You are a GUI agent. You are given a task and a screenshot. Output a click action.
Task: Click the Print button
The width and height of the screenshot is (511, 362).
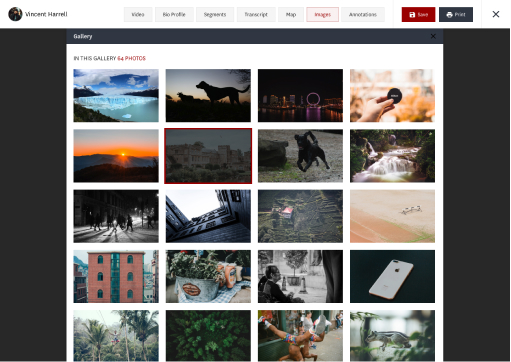pyautogui.click(x=456, y=14)
